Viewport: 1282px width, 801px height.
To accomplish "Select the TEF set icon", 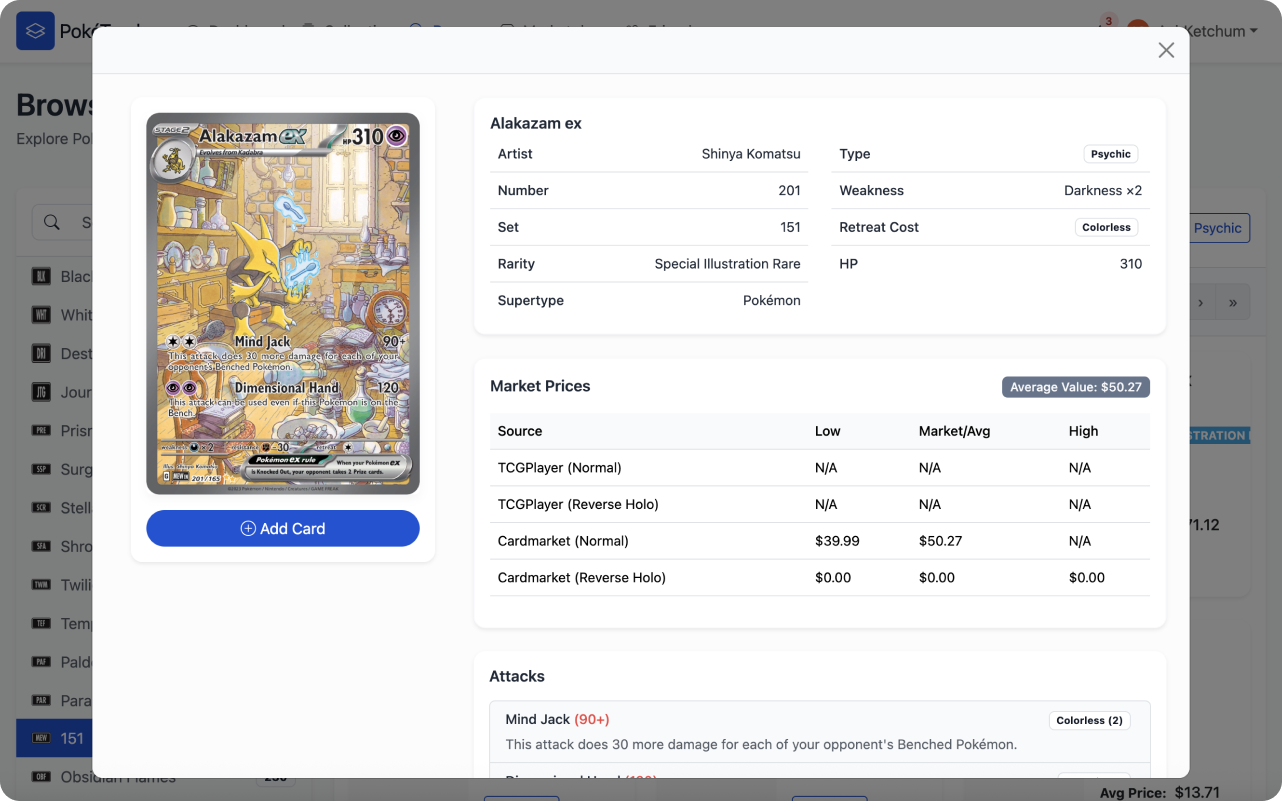I will point(42,623).
